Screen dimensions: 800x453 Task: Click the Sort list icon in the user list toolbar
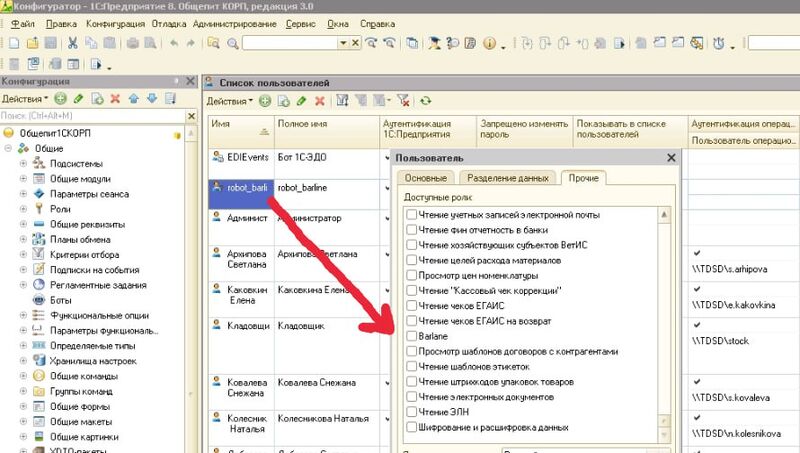pos(342,101)
